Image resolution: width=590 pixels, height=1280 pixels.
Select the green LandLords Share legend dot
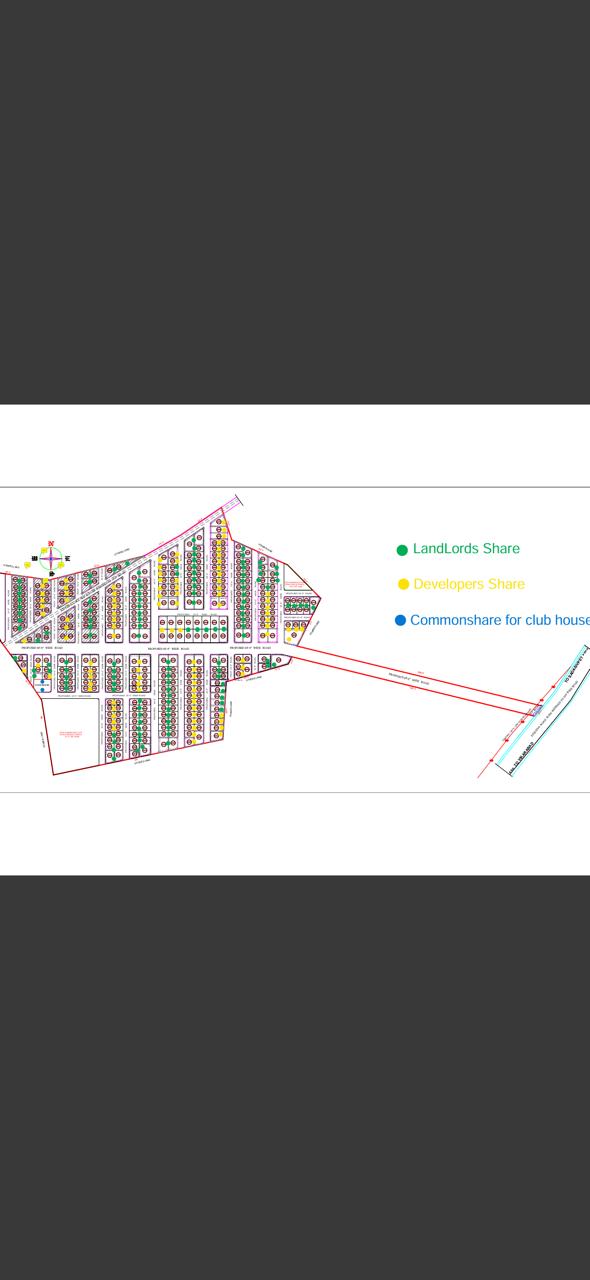(x=402, y=550)
